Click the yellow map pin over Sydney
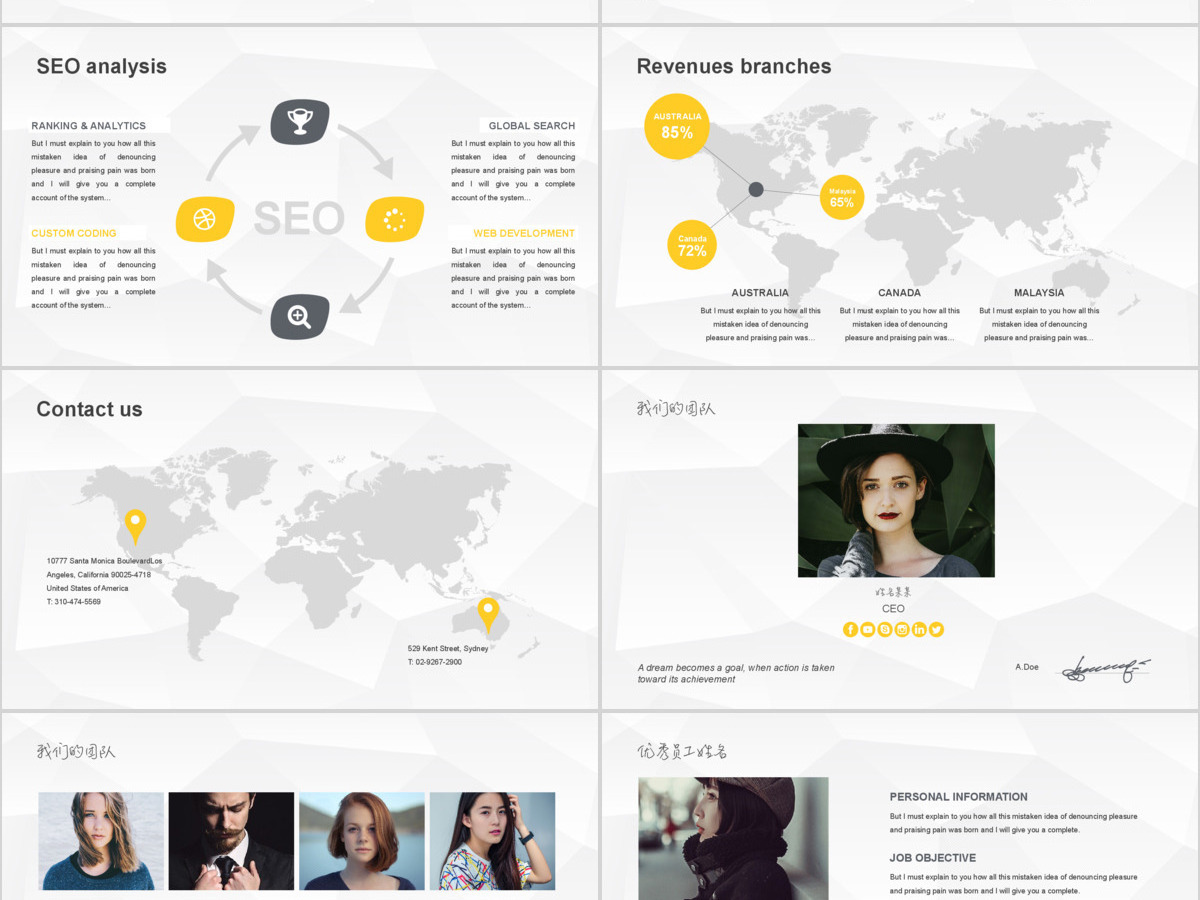 [x=488, y=615]
